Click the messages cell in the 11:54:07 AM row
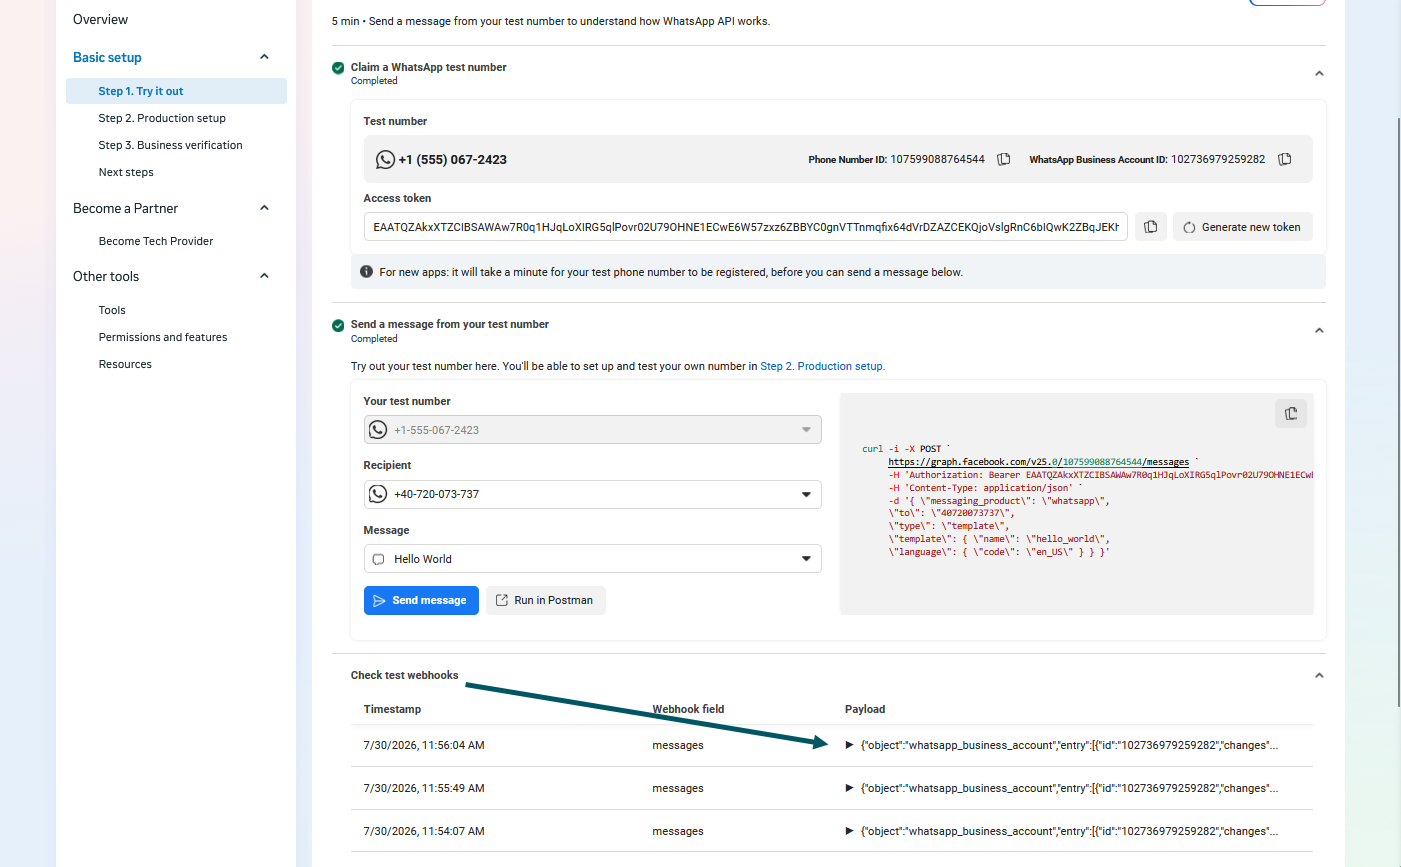 (x=678, y=831)
